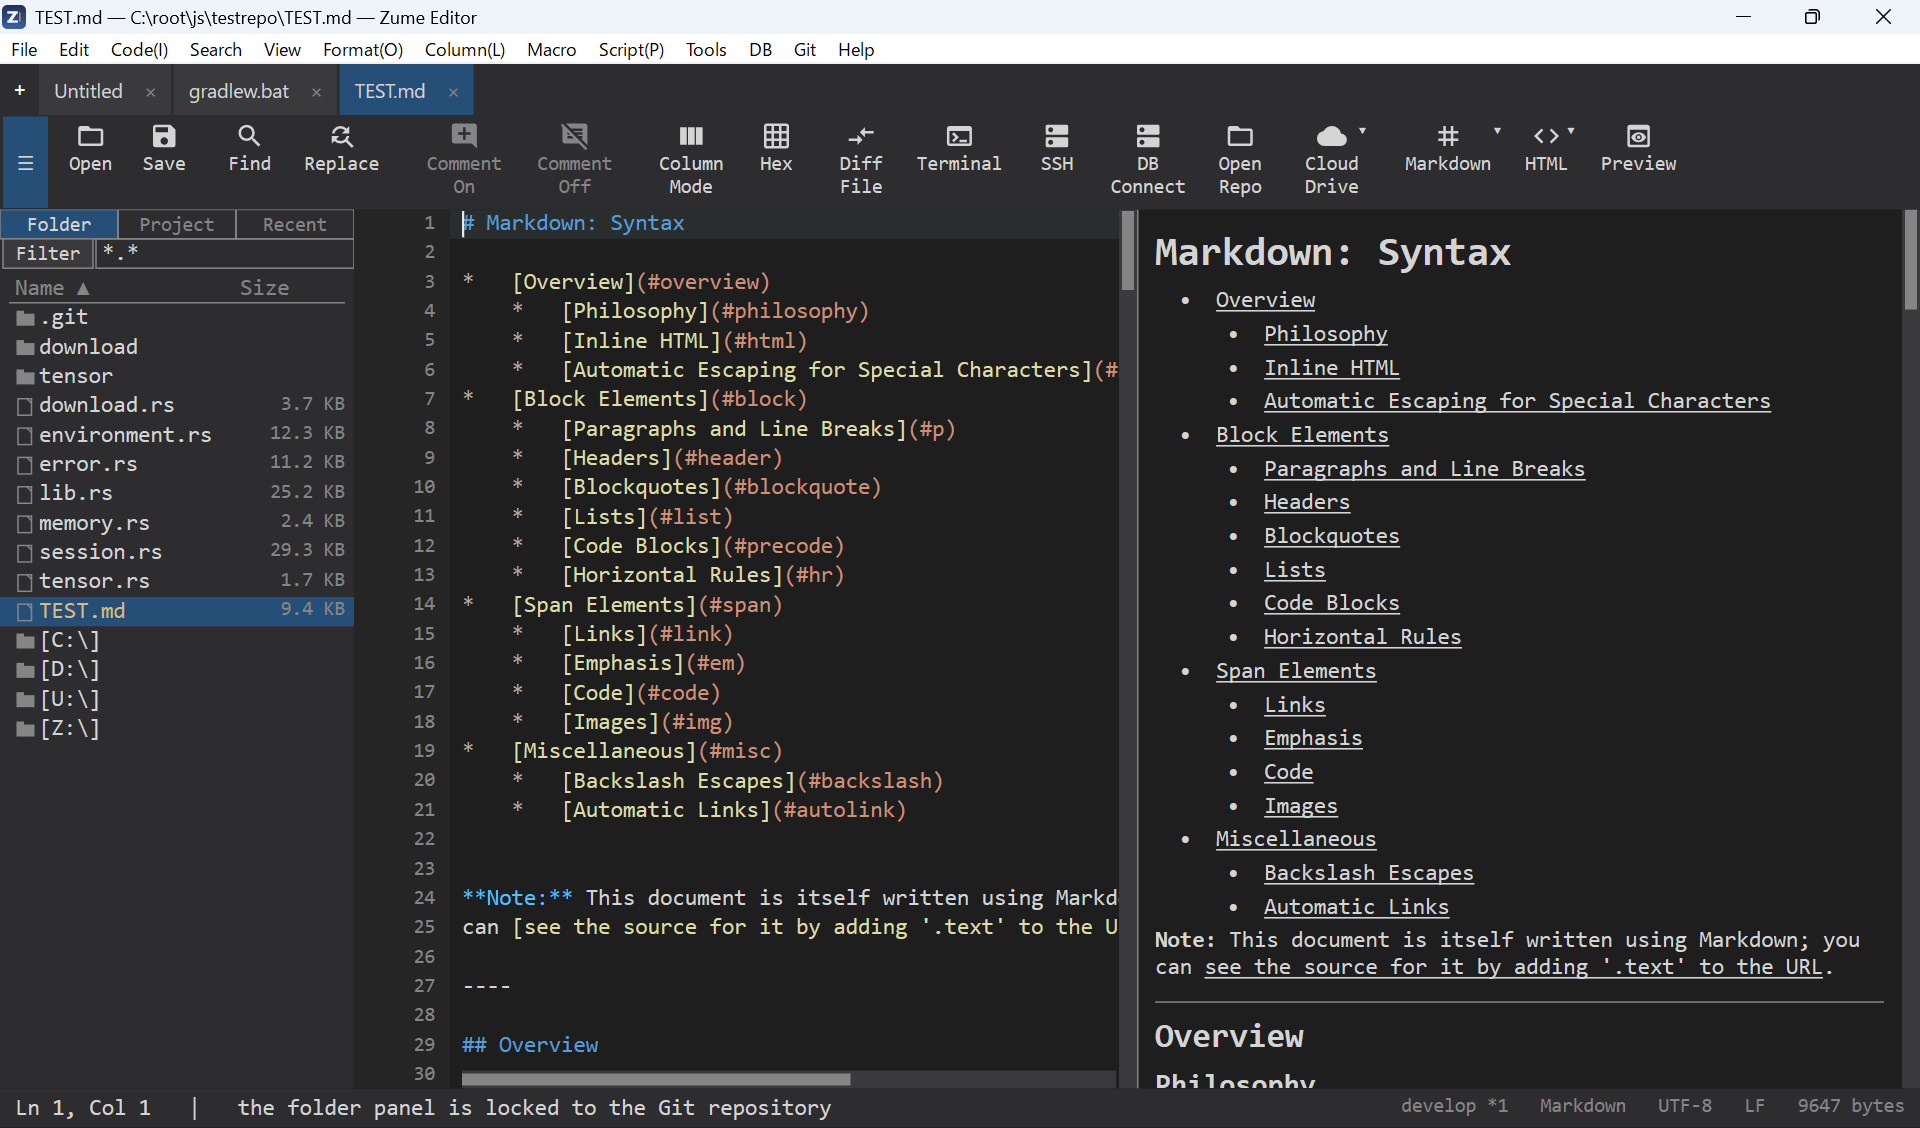
Task: Switch to the Recent panel tab
Action: tap(294, 224)
